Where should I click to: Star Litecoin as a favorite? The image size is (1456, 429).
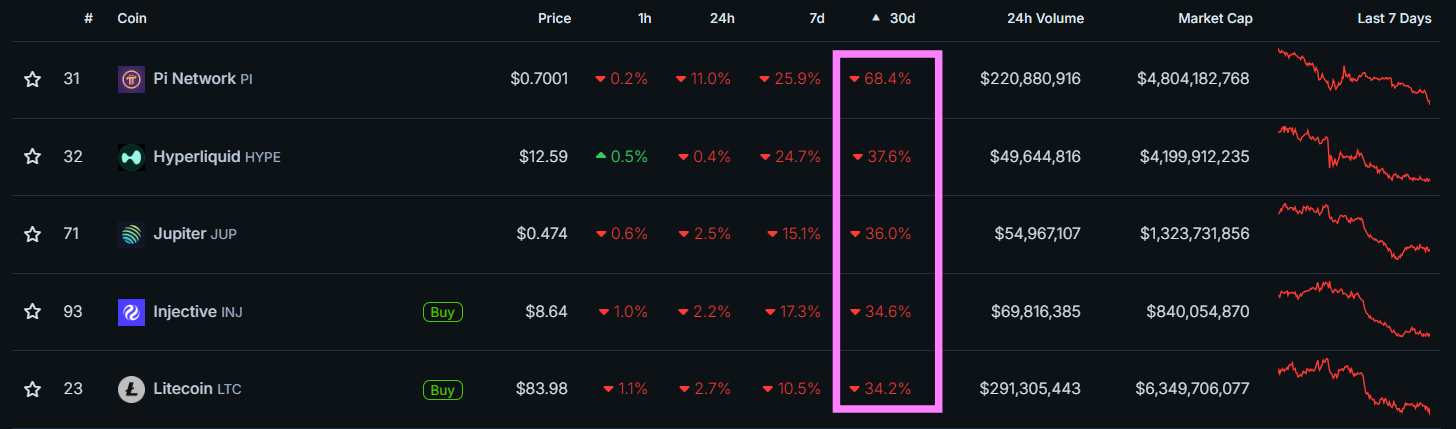pyautogui.click(x=32, y=389)
